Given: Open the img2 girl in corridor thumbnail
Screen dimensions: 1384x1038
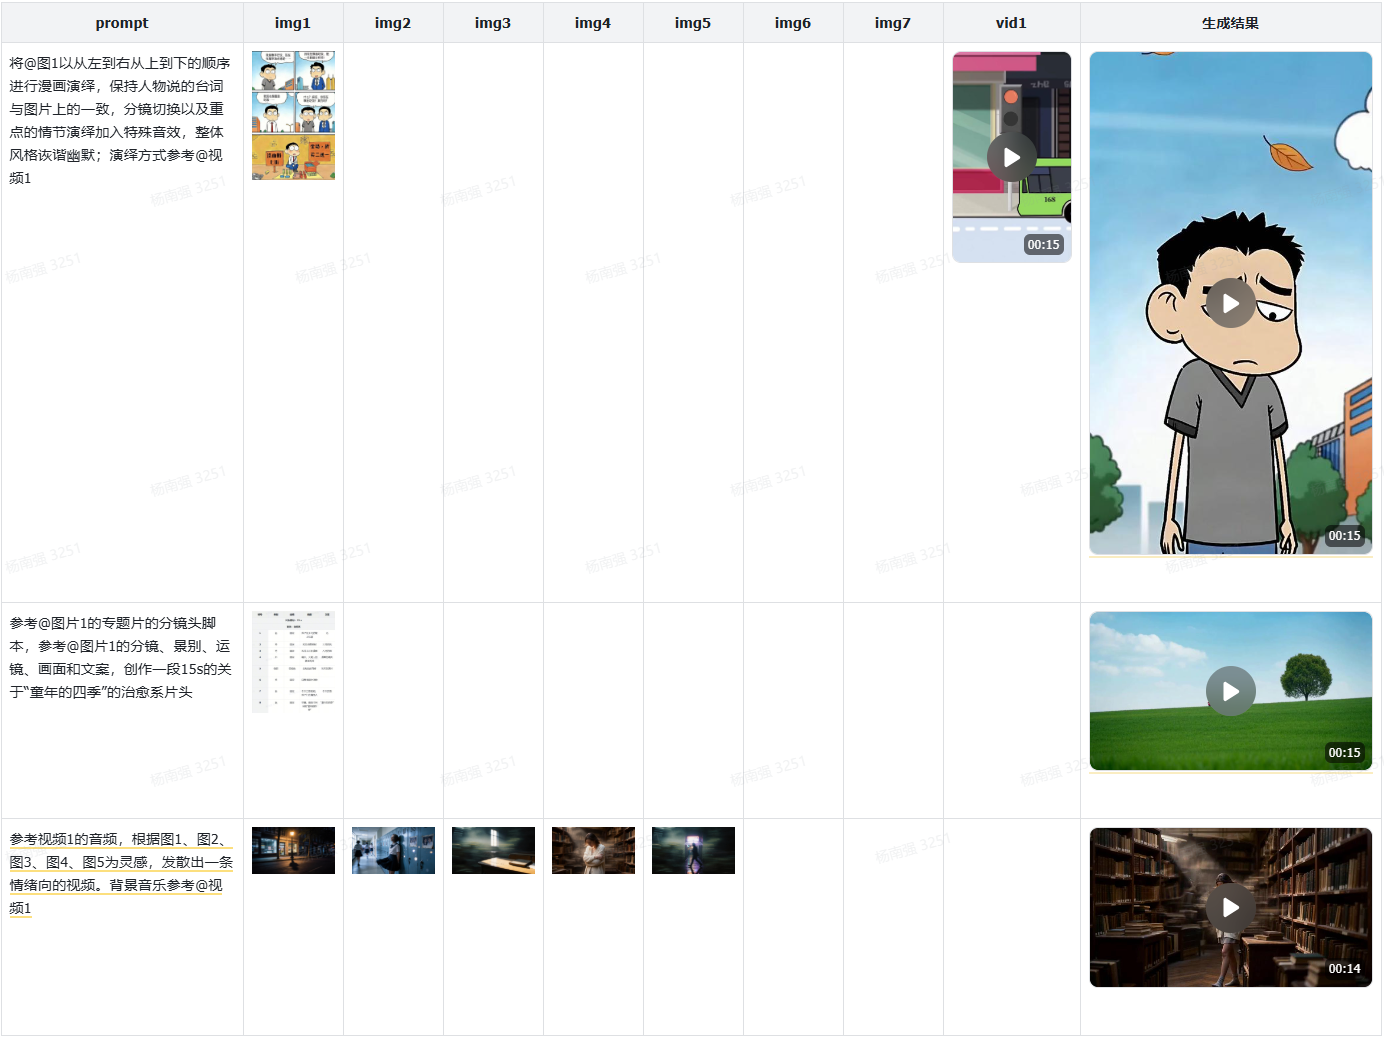Looking at the screenshot, I should 393,850.
